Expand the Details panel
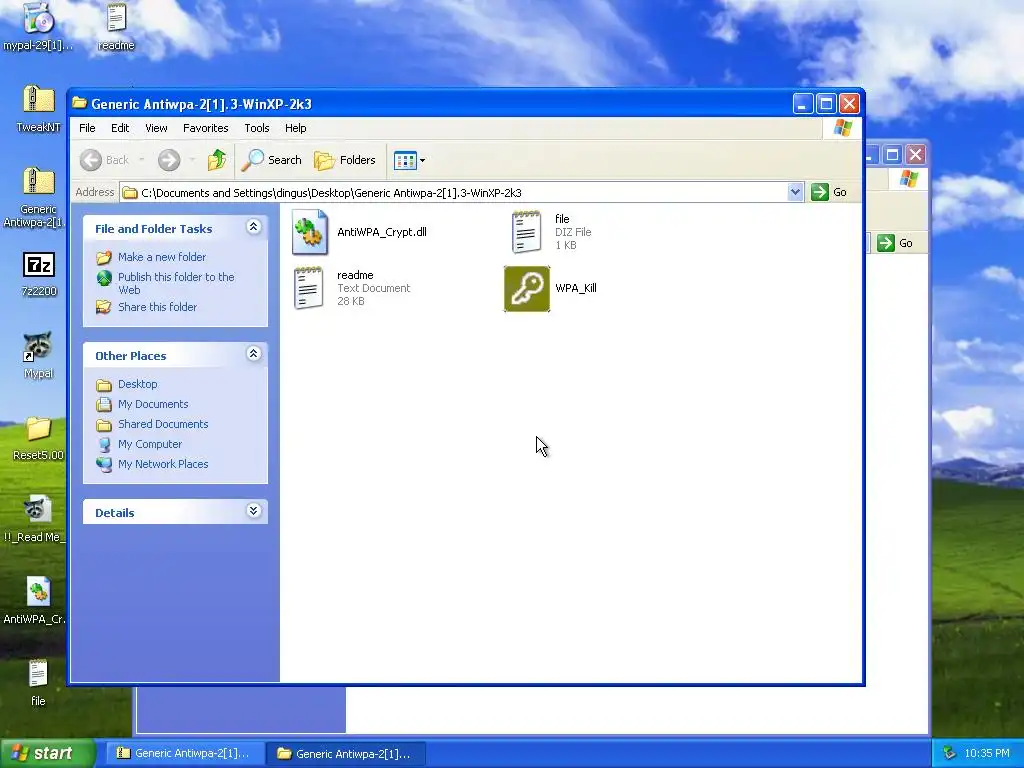Viewport: 1024px width, 768px height. tap(253, 511)
